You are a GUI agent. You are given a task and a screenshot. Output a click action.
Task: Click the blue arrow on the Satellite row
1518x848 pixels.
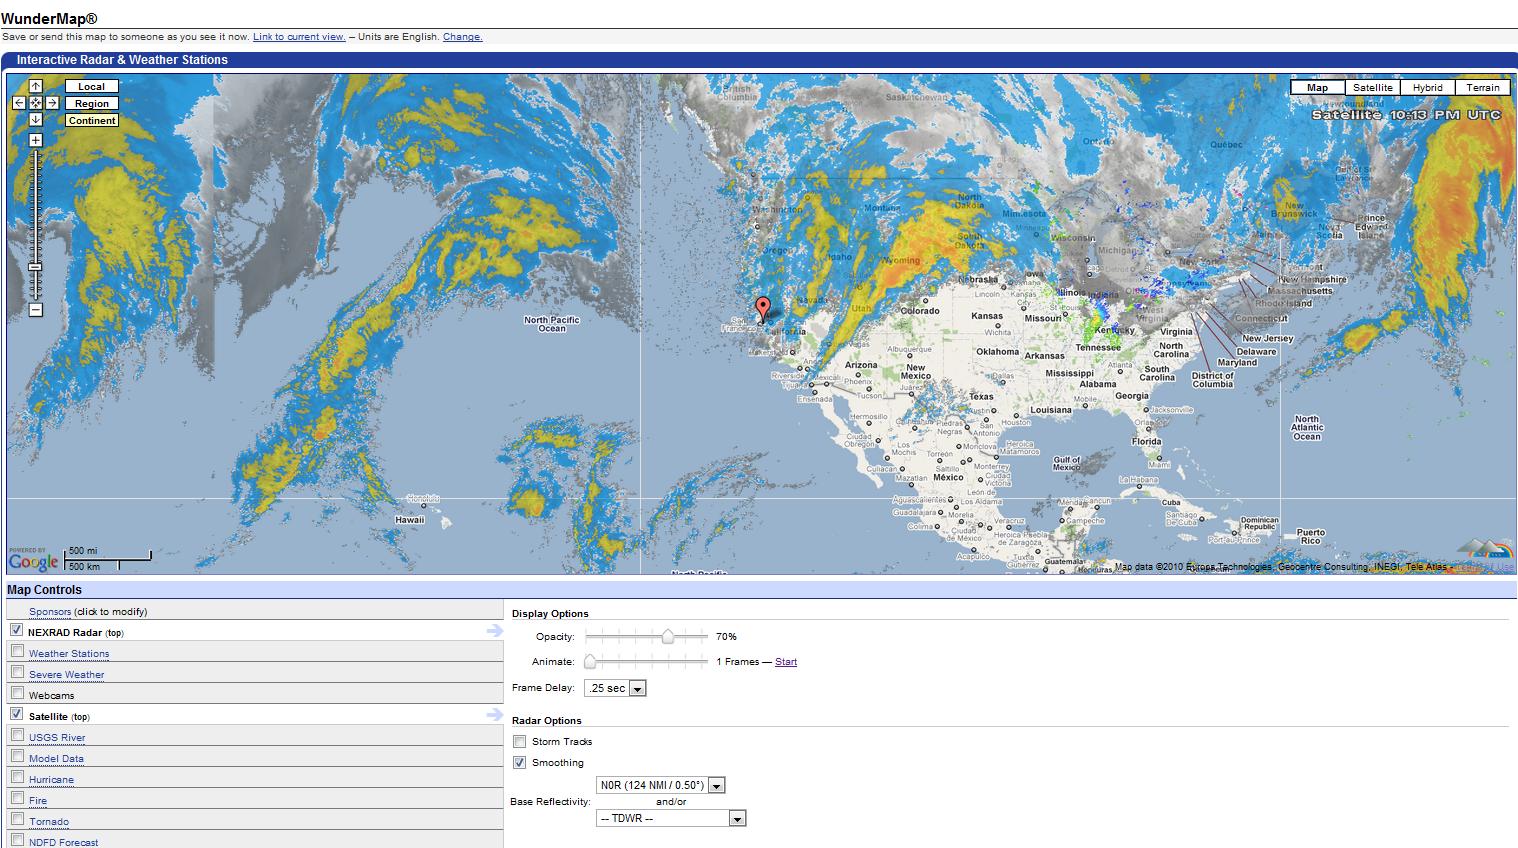(x=494, y=715)
